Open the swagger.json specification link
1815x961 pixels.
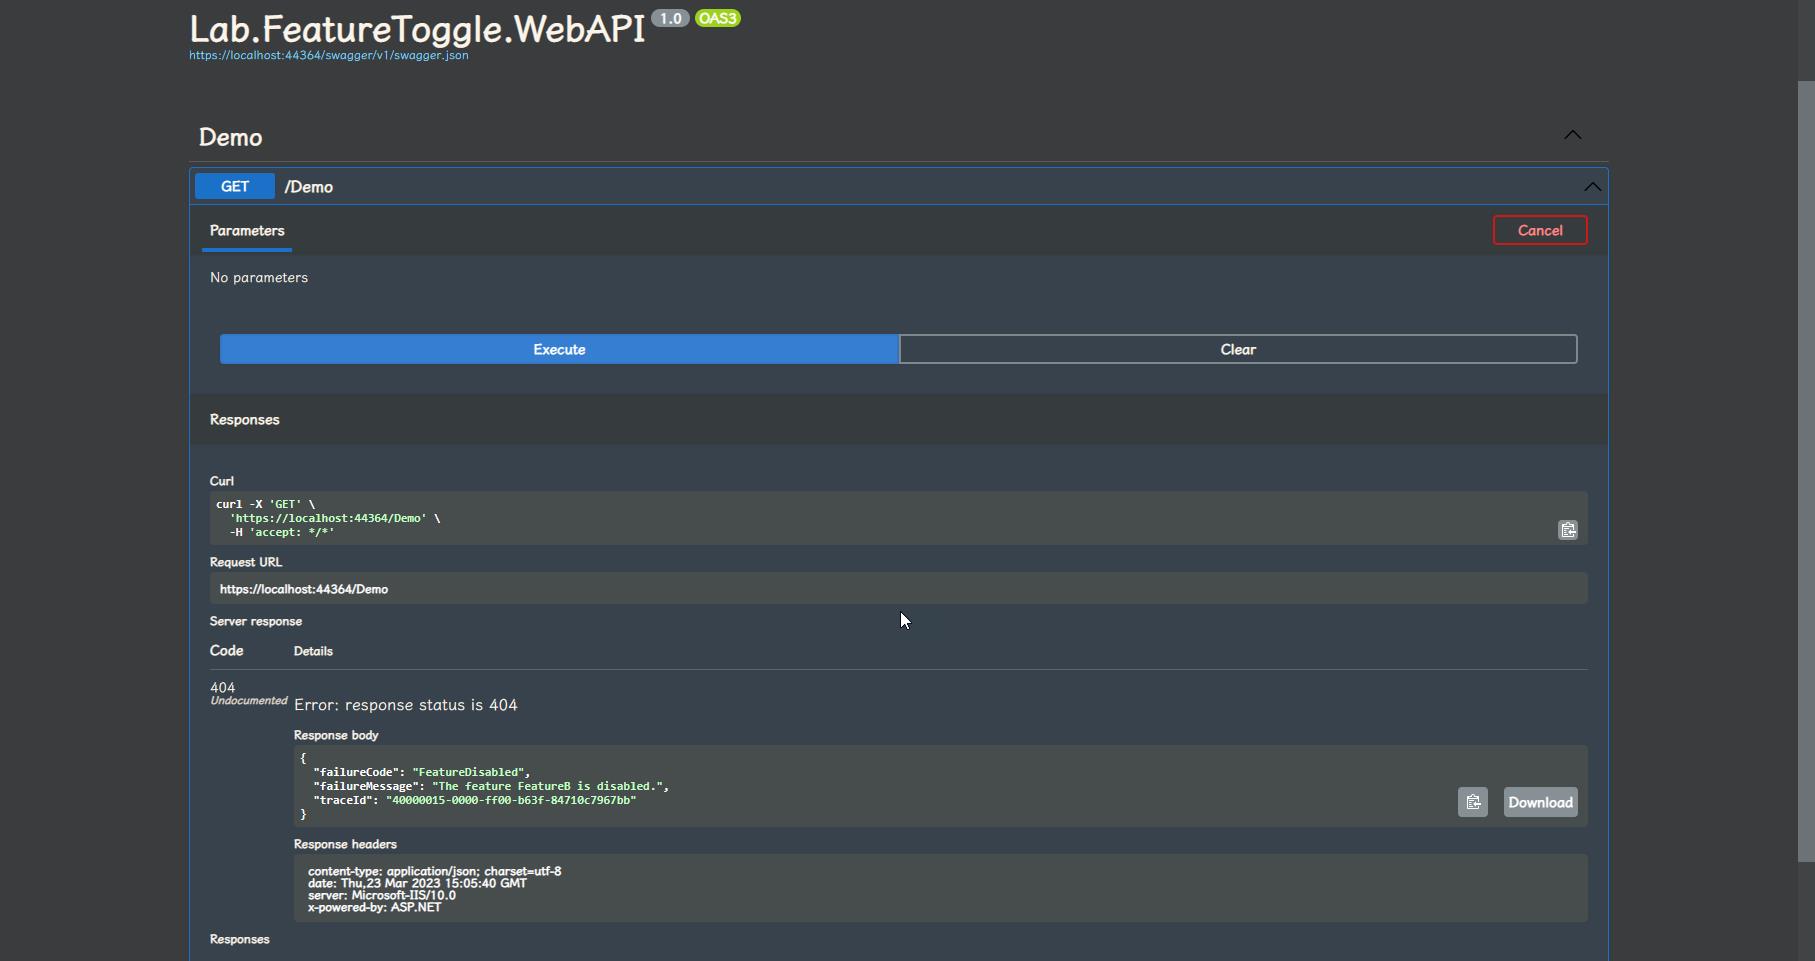point(328,55)
